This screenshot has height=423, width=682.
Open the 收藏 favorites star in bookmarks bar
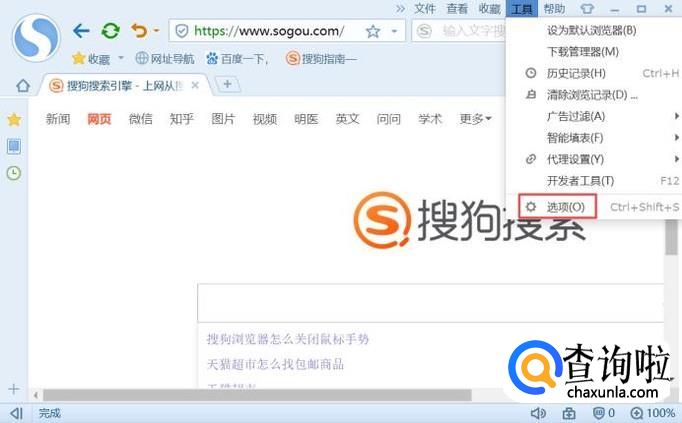click(78, 58)
